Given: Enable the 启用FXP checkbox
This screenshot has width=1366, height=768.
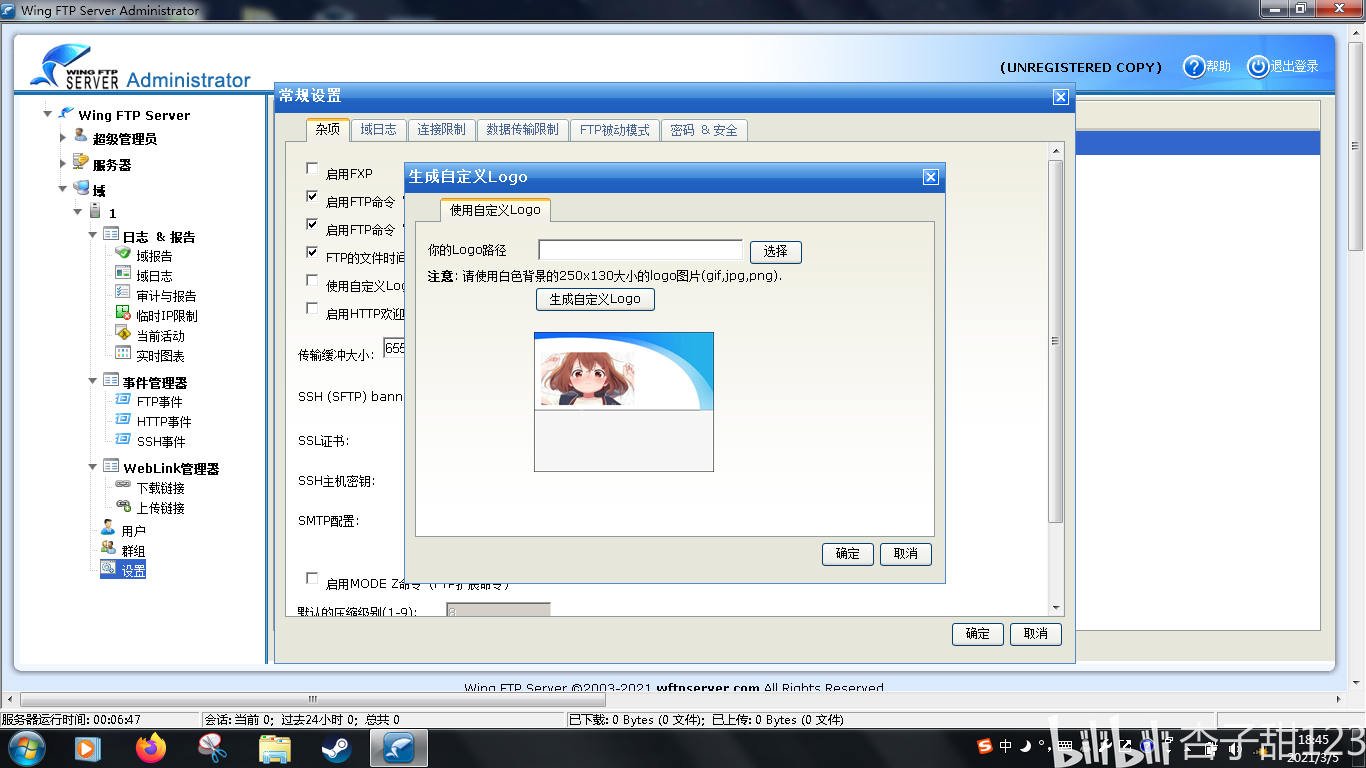Looking at the screenshot, I should pyautogui.click(x=312, y=169).
